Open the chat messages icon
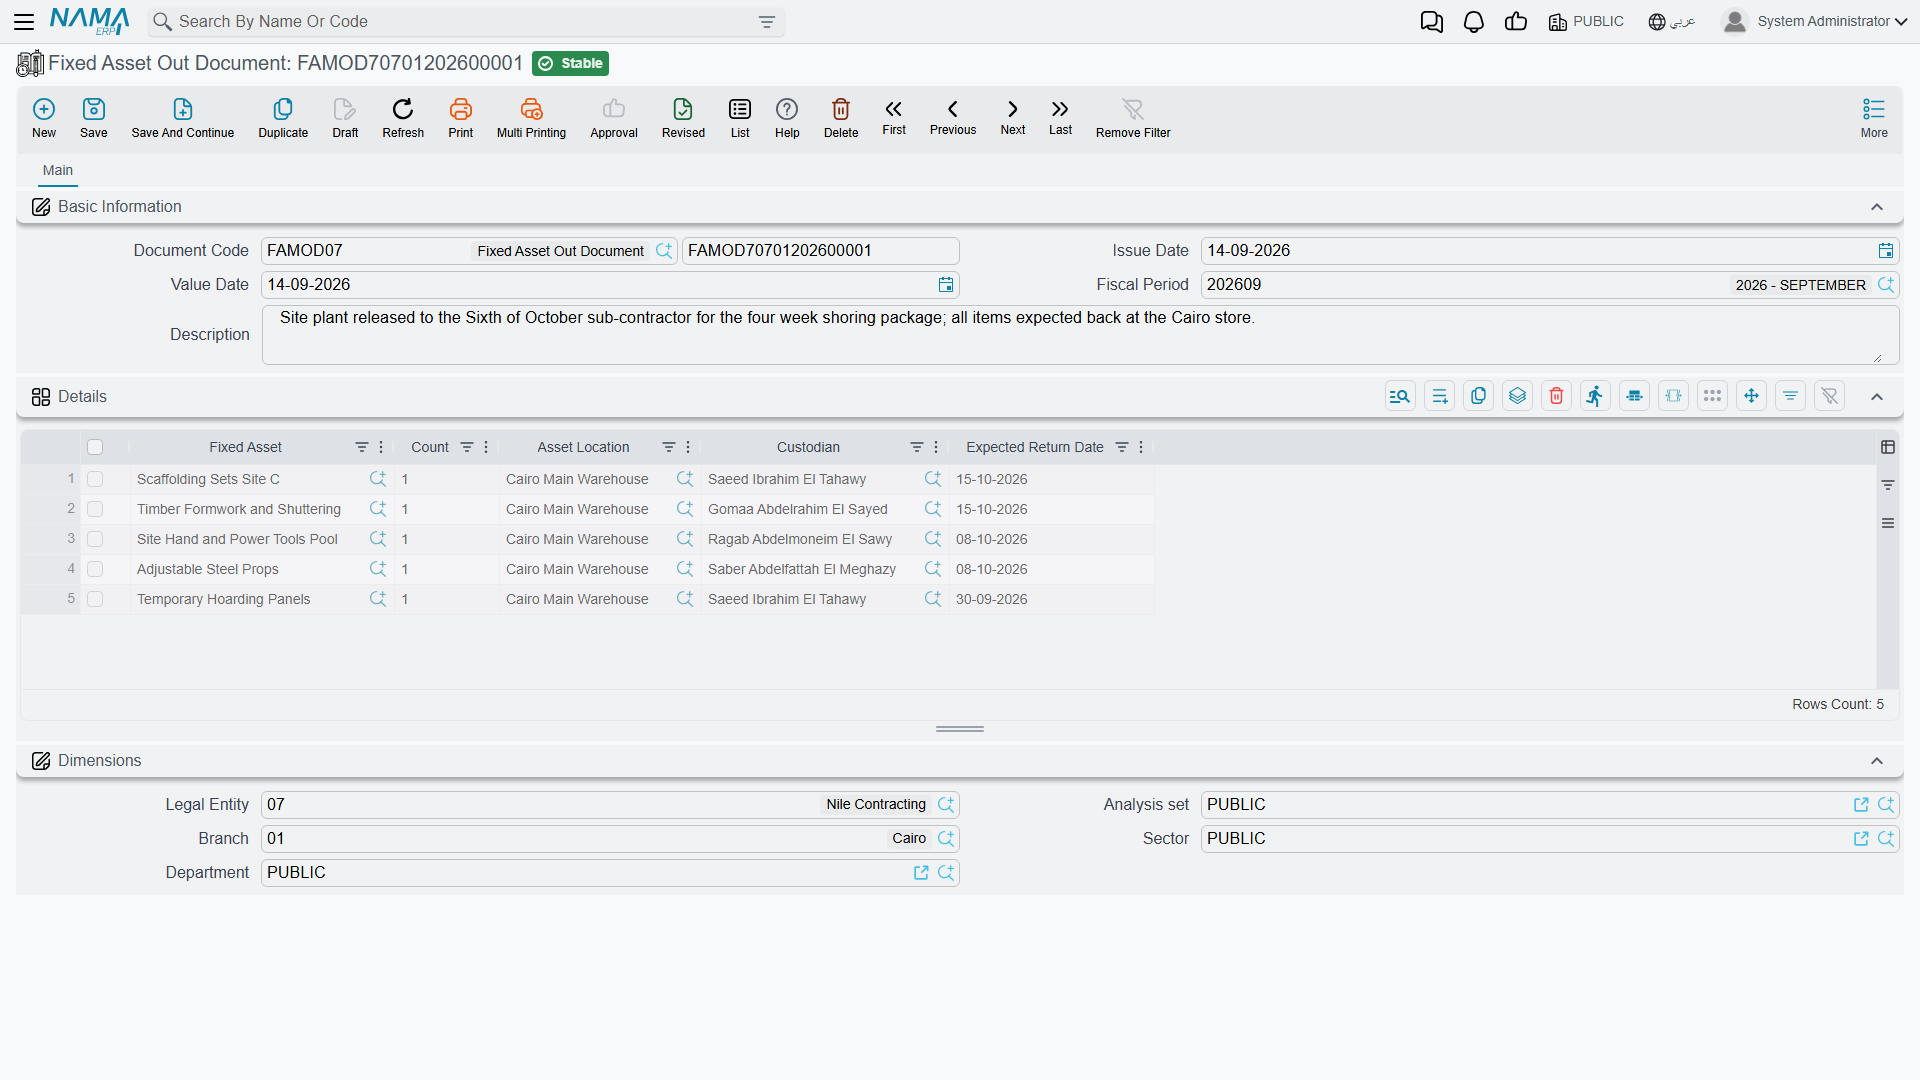This screenshot has width=1920, height=1080. (x=1432, y=22)
